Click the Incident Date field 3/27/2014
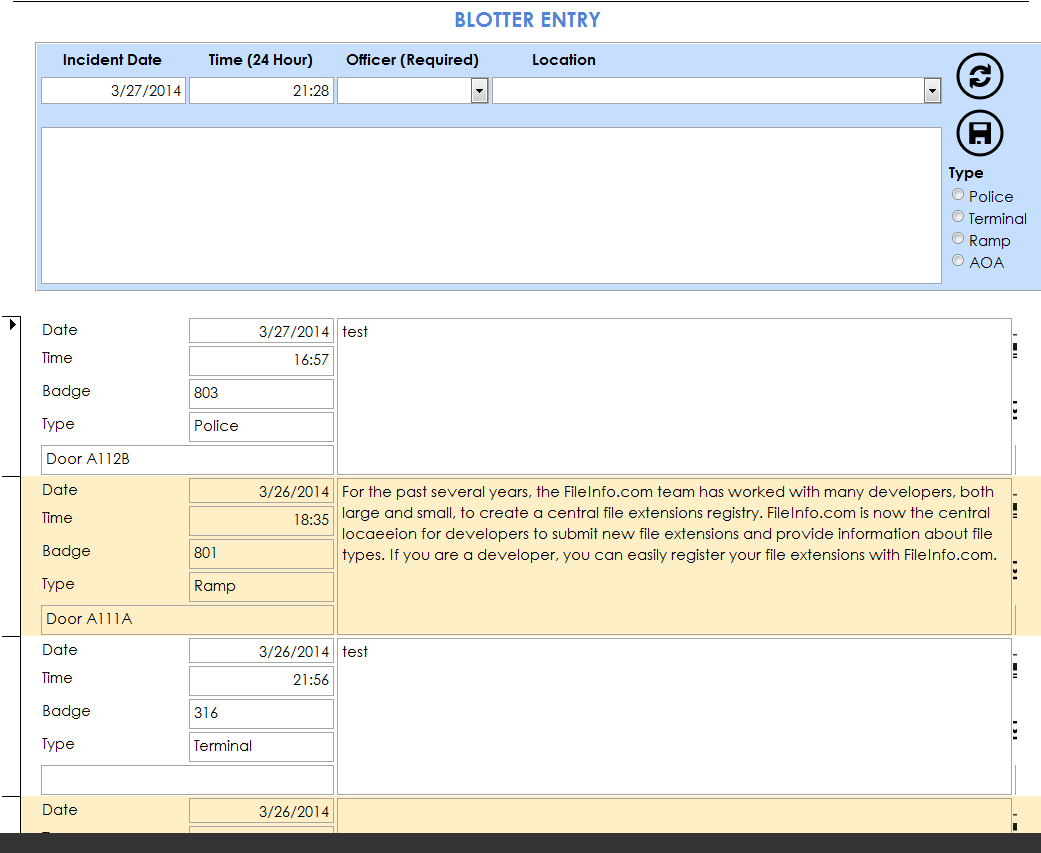1041x853 pixels. pyautogui.click(x=114, y=91)
